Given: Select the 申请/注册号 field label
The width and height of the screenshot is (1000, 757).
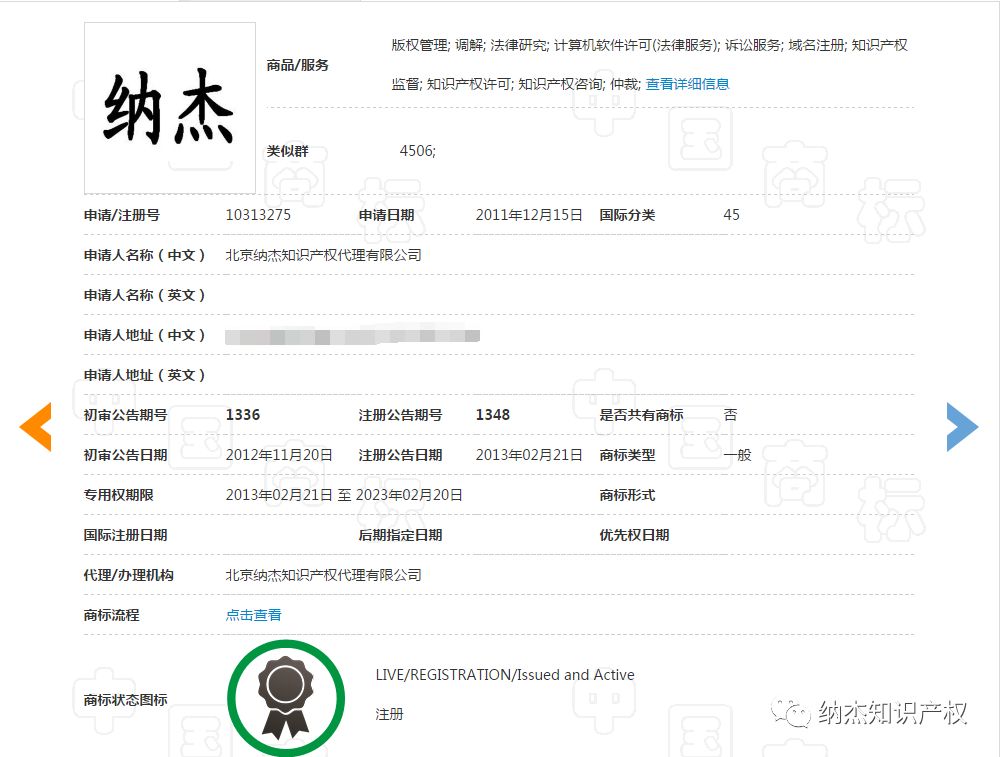Looking at the screenshot, I should 121,214.
